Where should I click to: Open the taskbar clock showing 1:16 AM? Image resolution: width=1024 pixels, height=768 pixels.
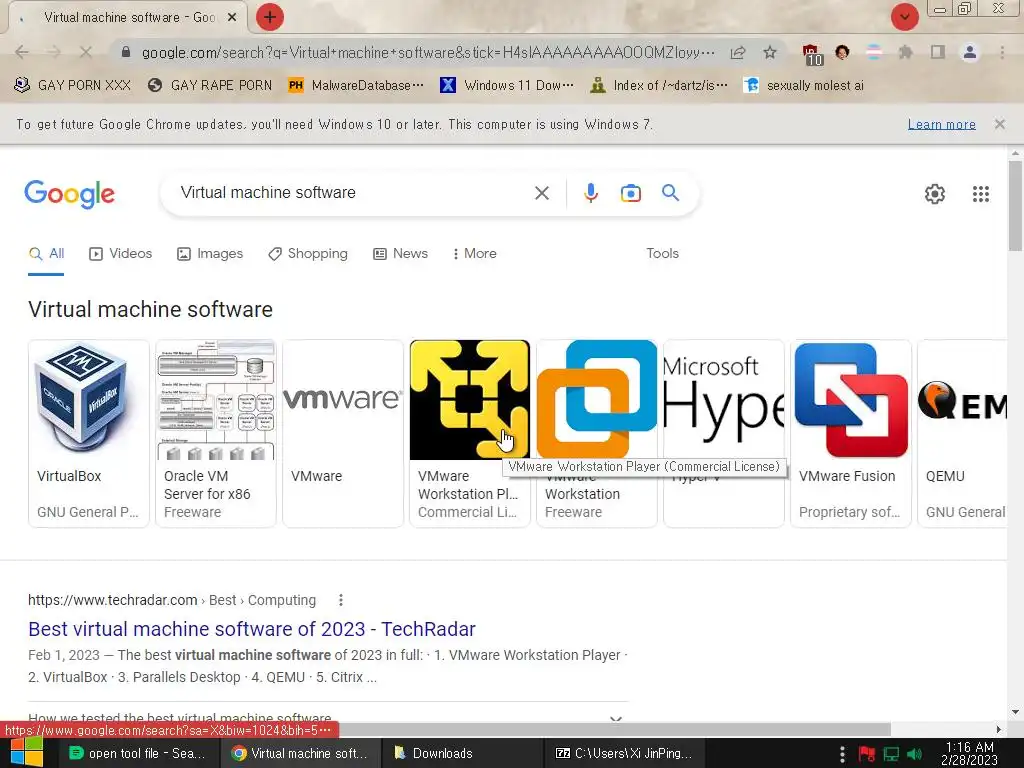click(969, 754)
